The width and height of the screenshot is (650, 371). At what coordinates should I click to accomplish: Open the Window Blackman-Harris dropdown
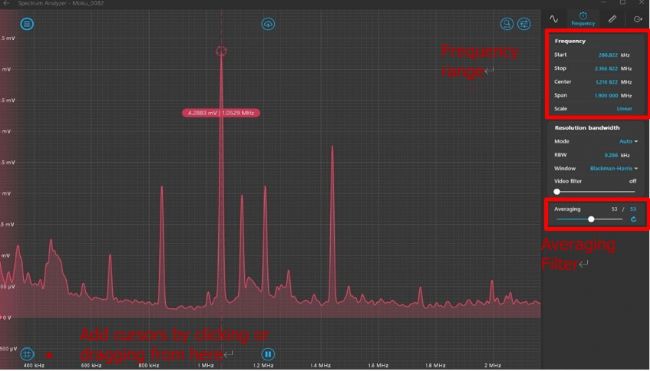[614, 168]
